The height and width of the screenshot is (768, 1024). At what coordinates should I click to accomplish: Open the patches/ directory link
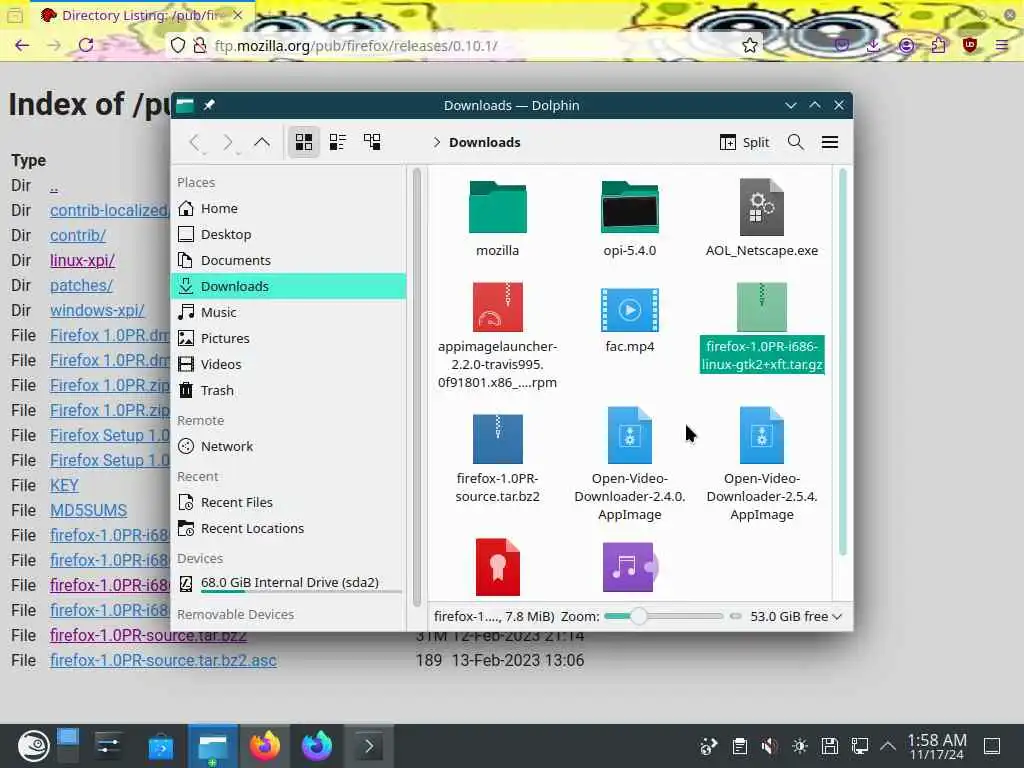[81, 285]
